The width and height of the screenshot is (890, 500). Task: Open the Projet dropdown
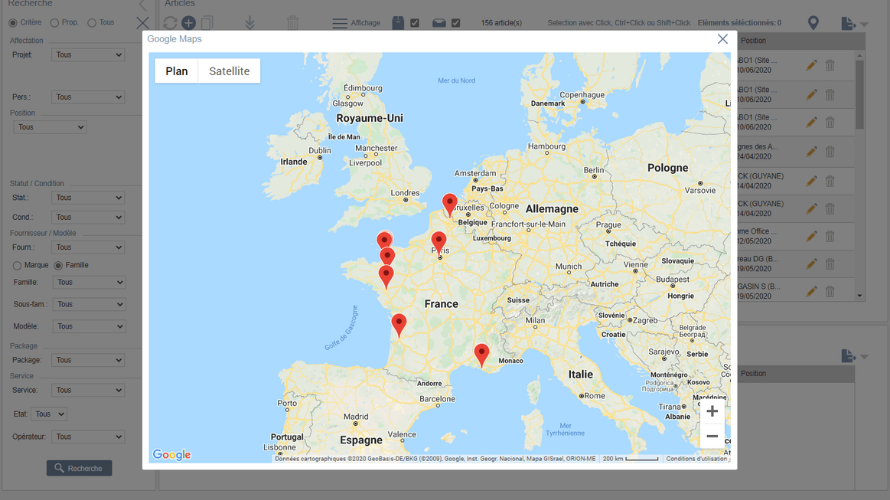(x=88, y=55)
